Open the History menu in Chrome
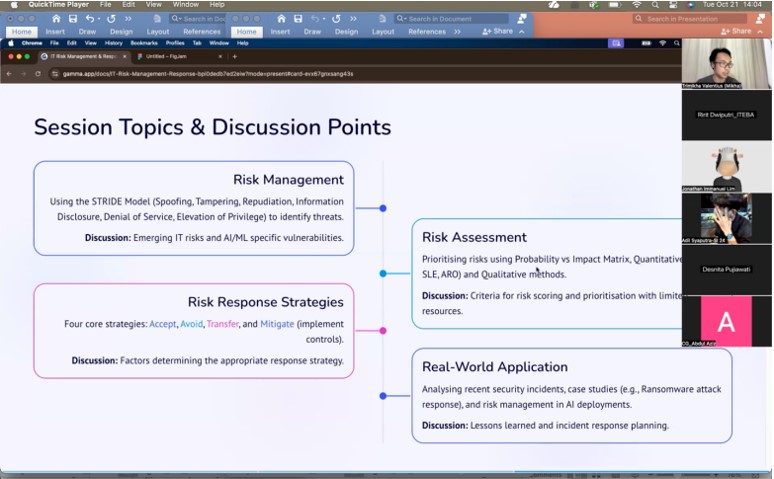Screen dimensions: 774x479 click(x=113, y=43)
